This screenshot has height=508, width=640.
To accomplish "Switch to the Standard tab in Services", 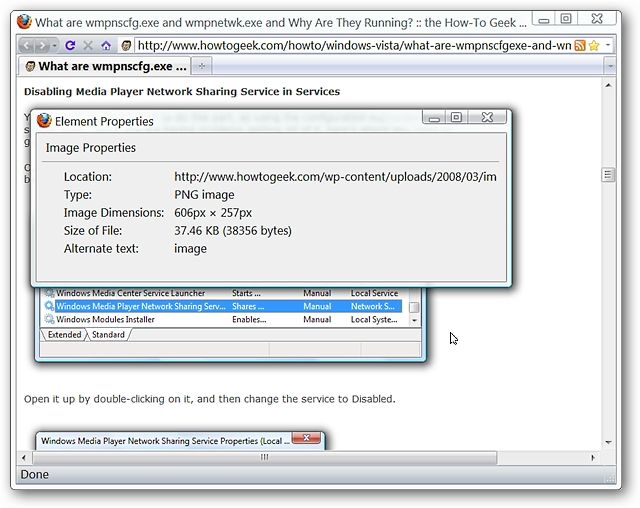I will [x=108, y=335].
